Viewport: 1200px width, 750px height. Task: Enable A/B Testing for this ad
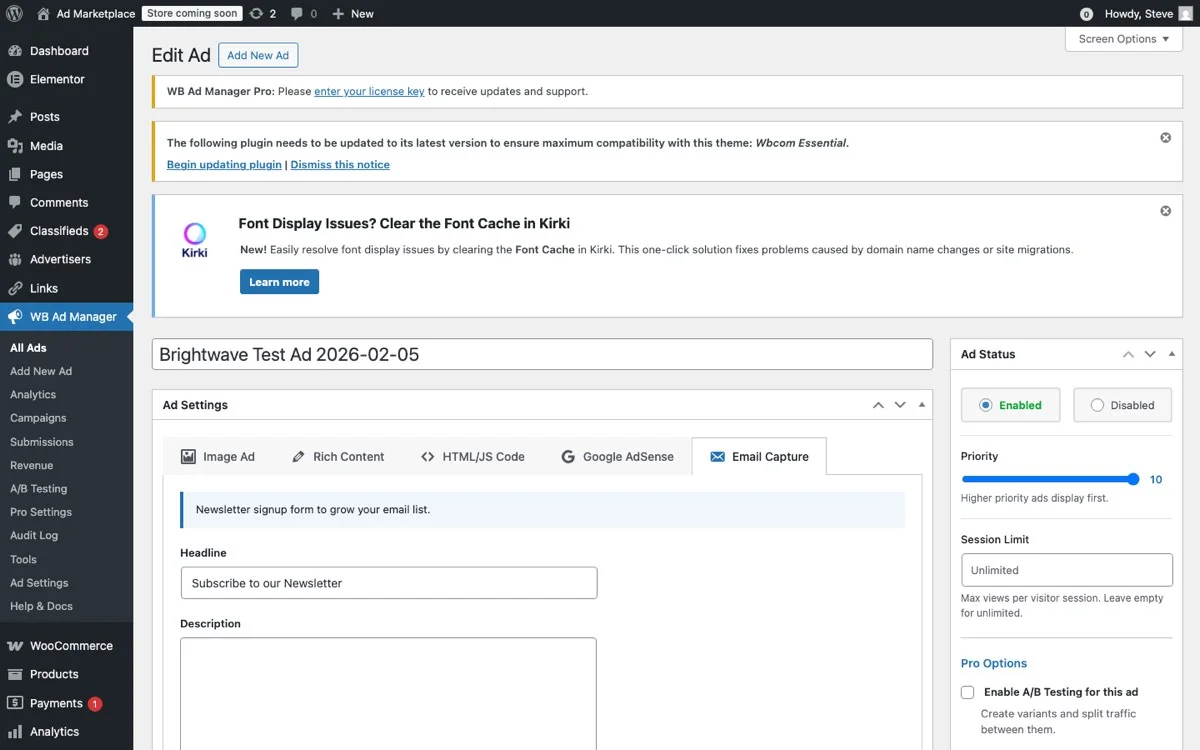[967, 691]
